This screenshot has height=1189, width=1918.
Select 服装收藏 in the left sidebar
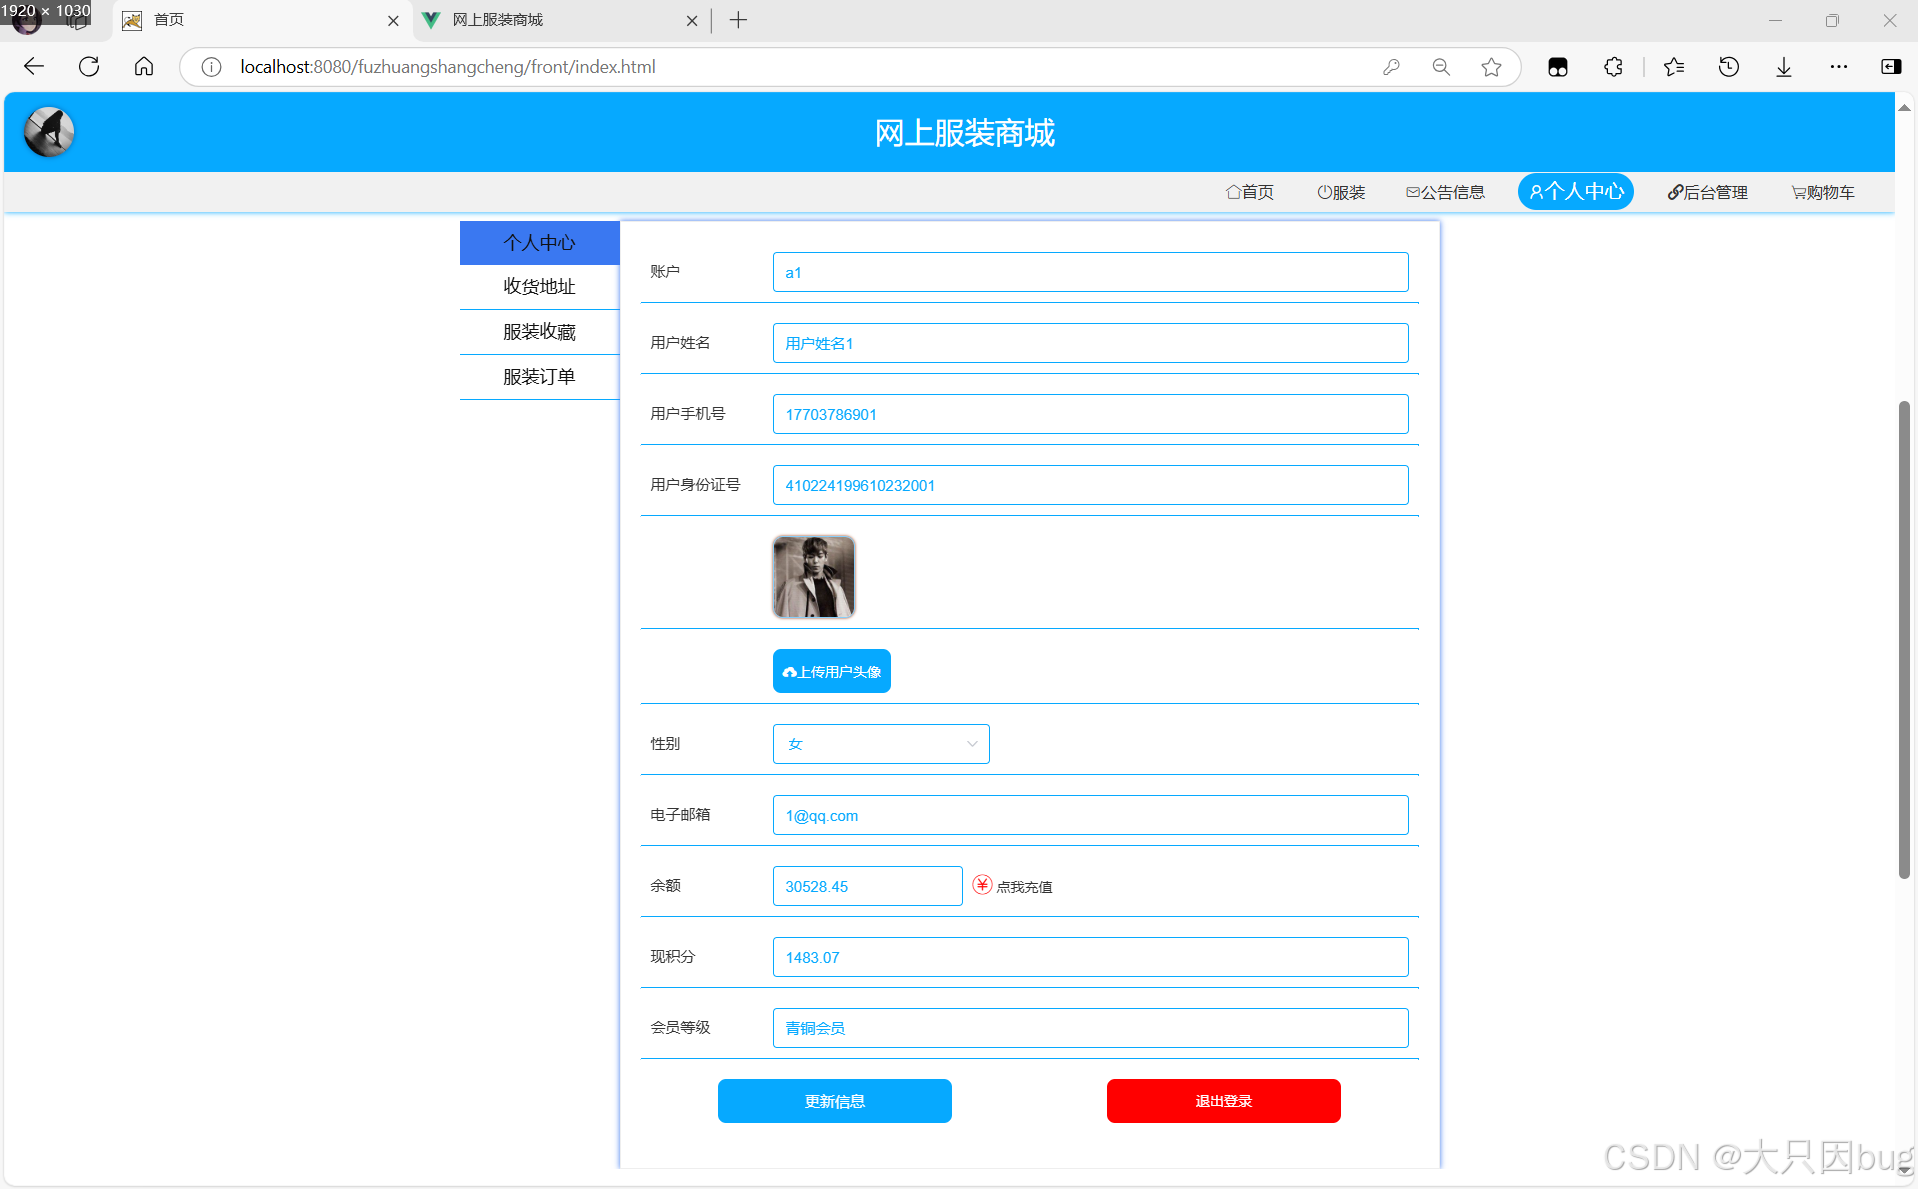(540, 332)
